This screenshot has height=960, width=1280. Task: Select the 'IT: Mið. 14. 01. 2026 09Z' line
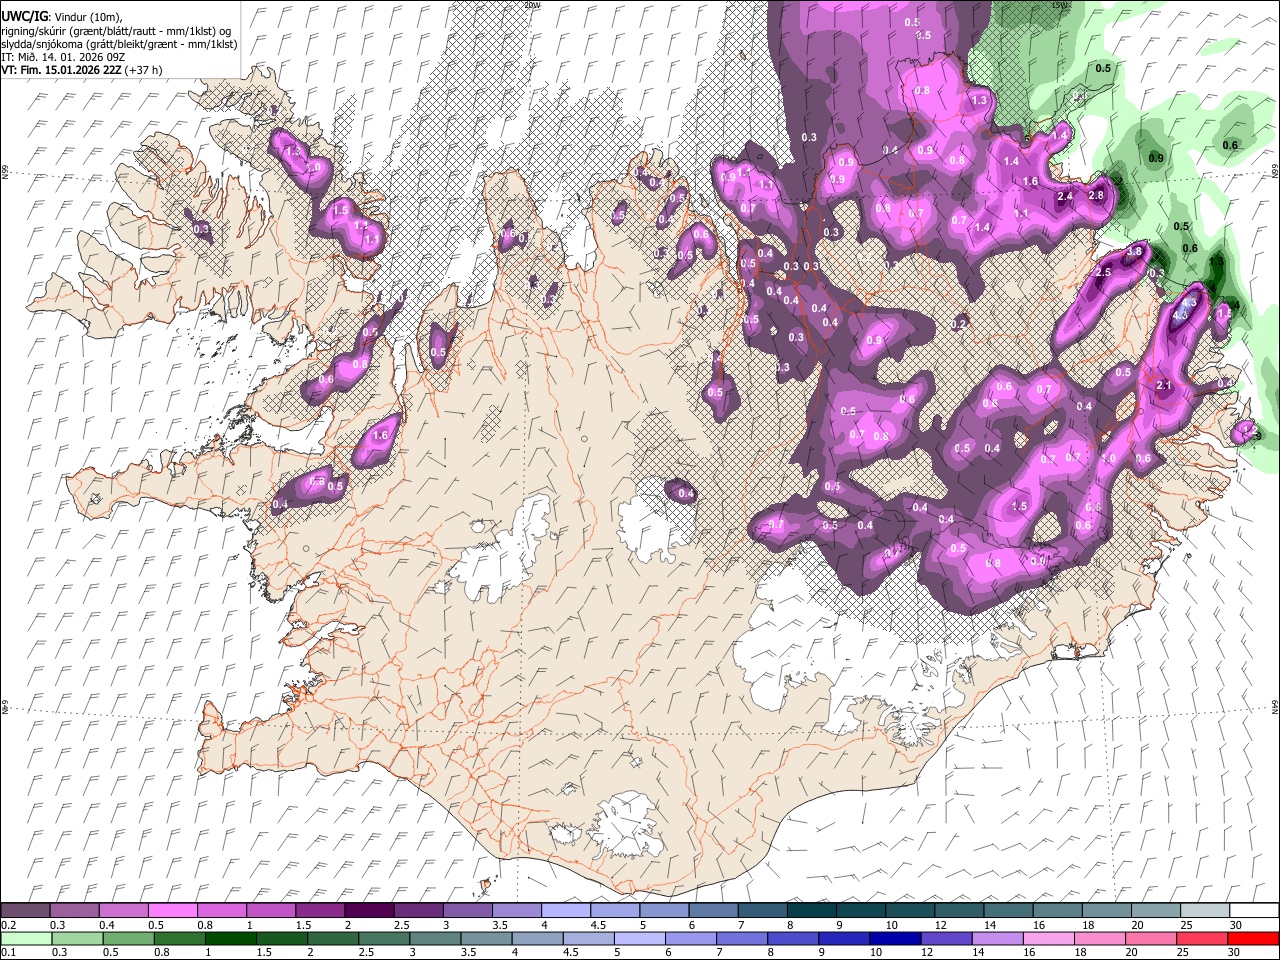(63, 57)
